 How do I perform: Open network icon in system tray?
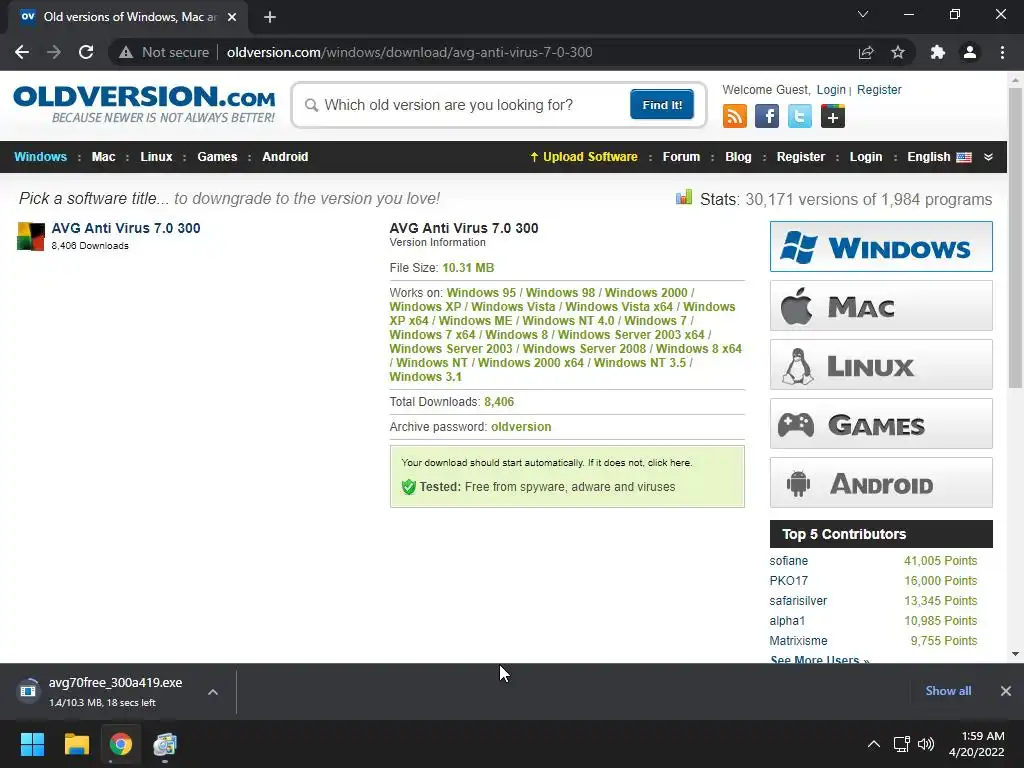[902, 744]
